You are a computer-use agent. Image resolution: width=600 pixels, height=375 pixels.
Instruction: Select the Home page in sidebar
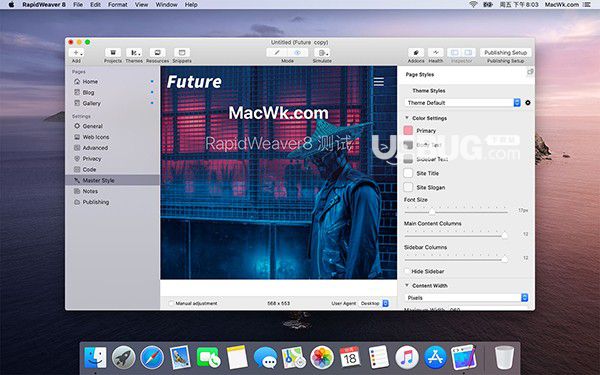tap(113, 82)
